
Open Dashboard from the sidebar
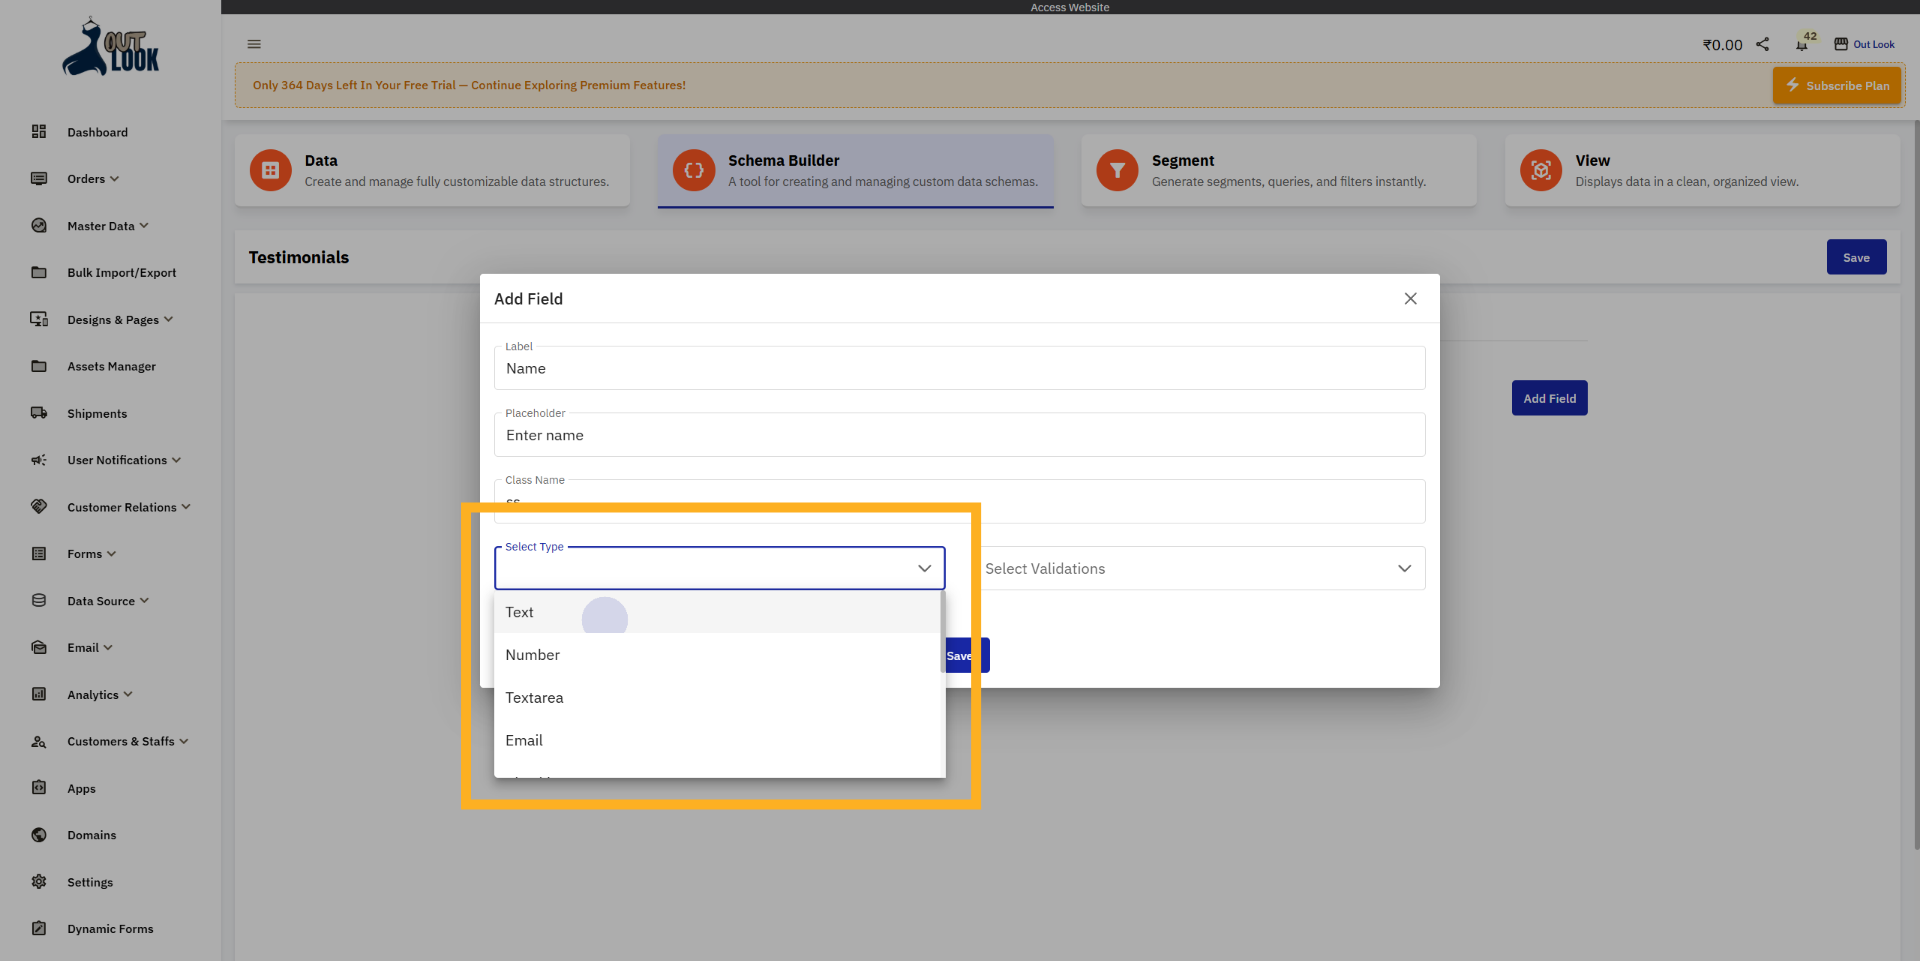coord(97,132)
